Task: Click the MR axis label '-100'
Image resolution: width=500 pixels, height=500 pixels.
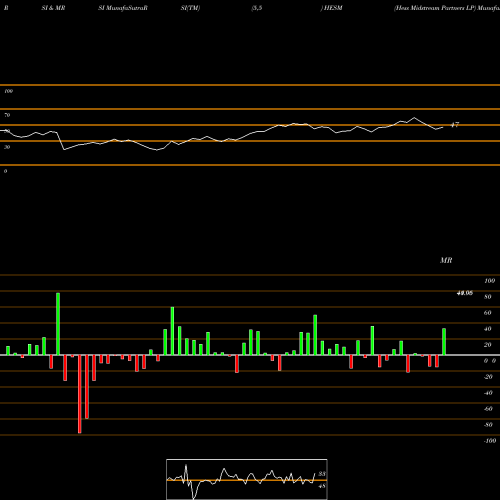Action: click(x=490, y=441)
